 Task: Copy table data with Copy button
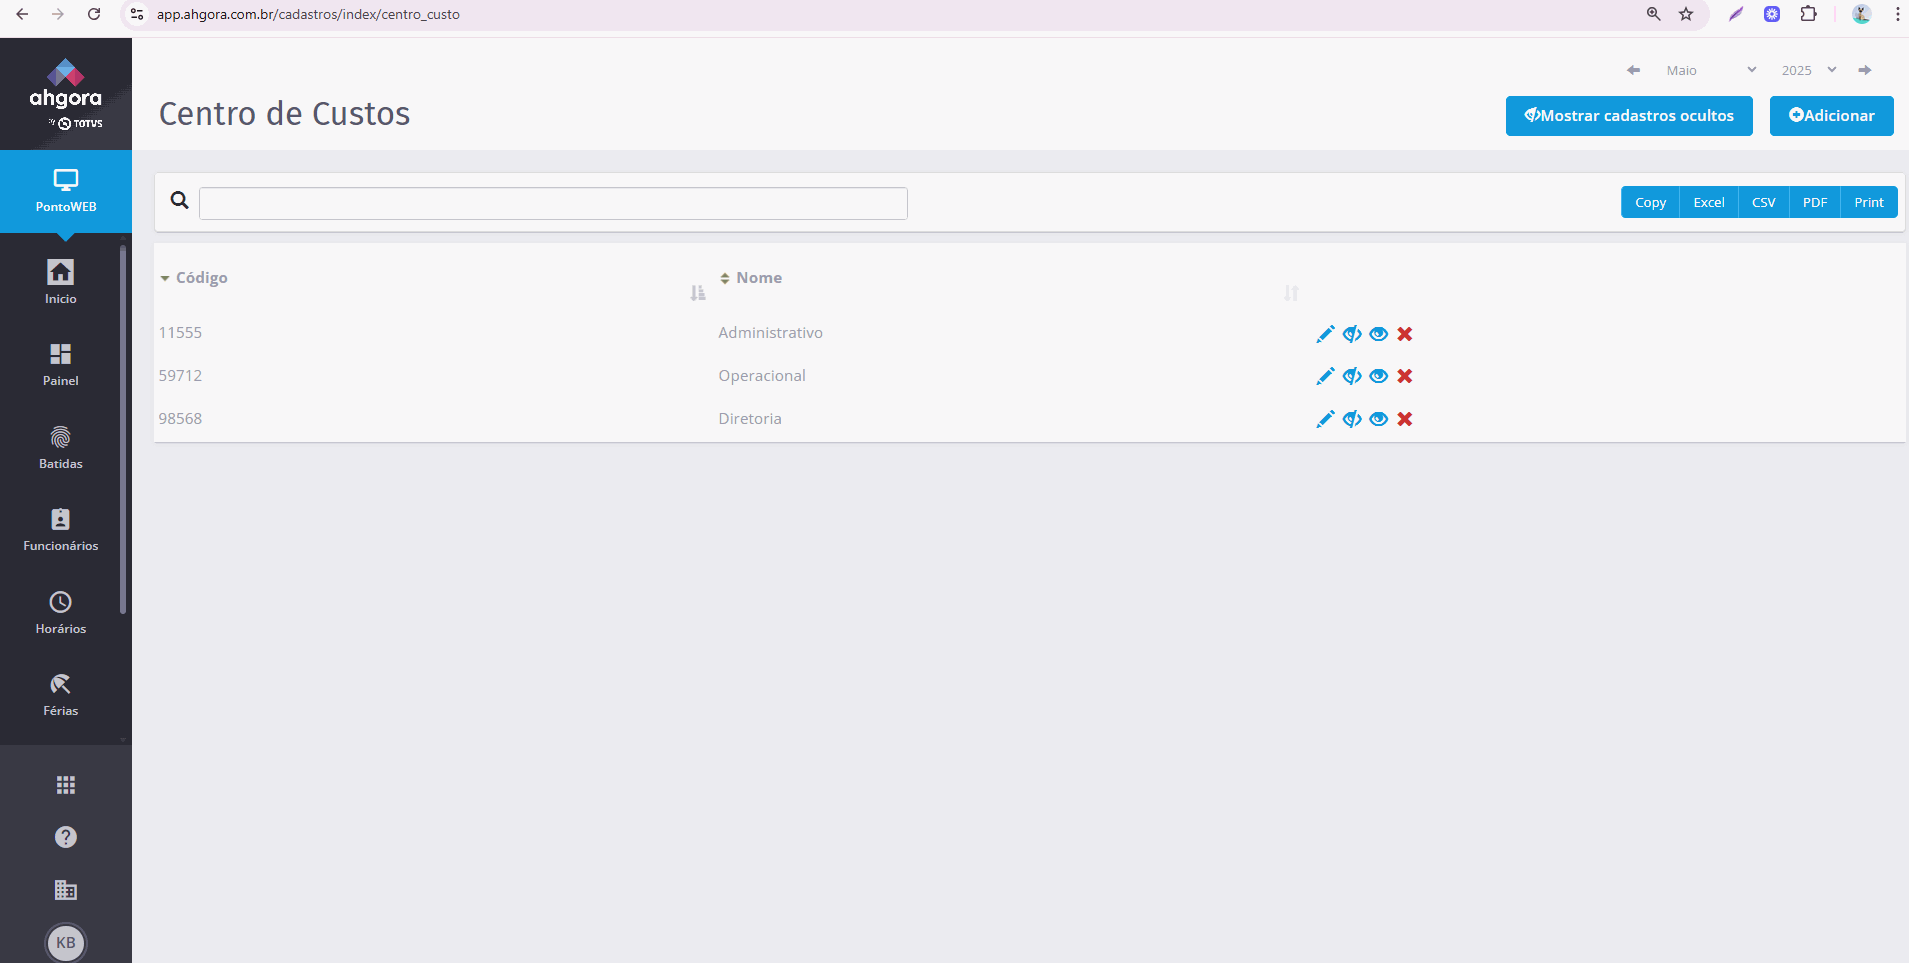(1650, 202)
